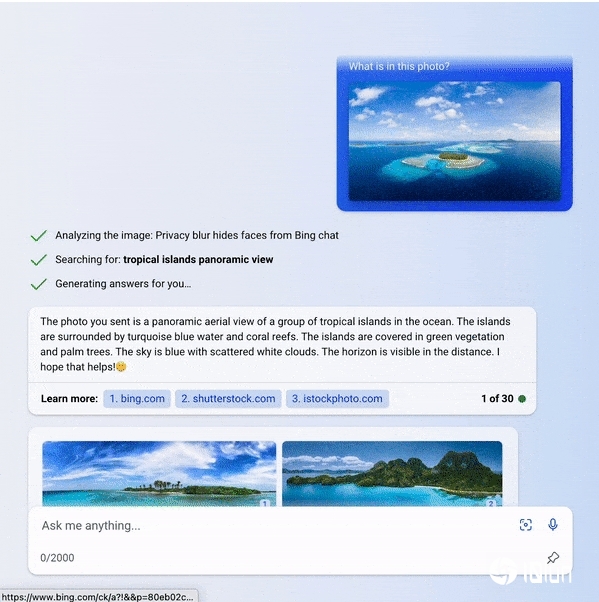Click 'Generating answers for you…' status line
The width and height of the screenshot is (599, 602).
pyautogui.click(x=123, y=284)
